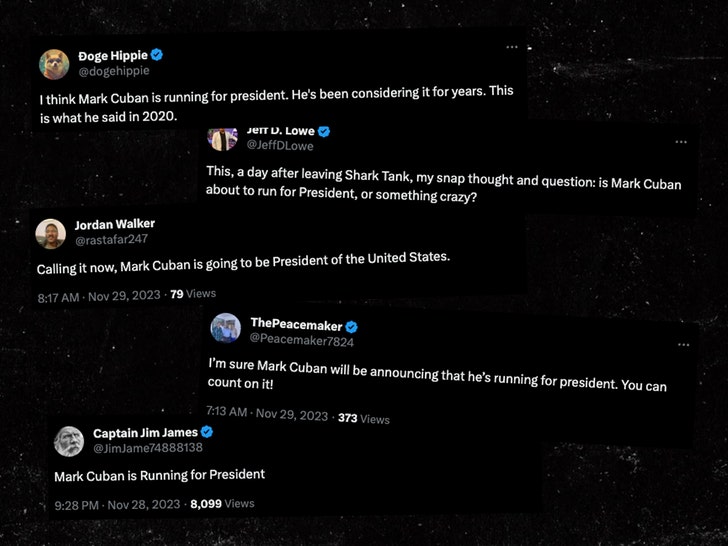Open three-dot menu on Jeff D. Lowe's tweet

pos(681,142)
